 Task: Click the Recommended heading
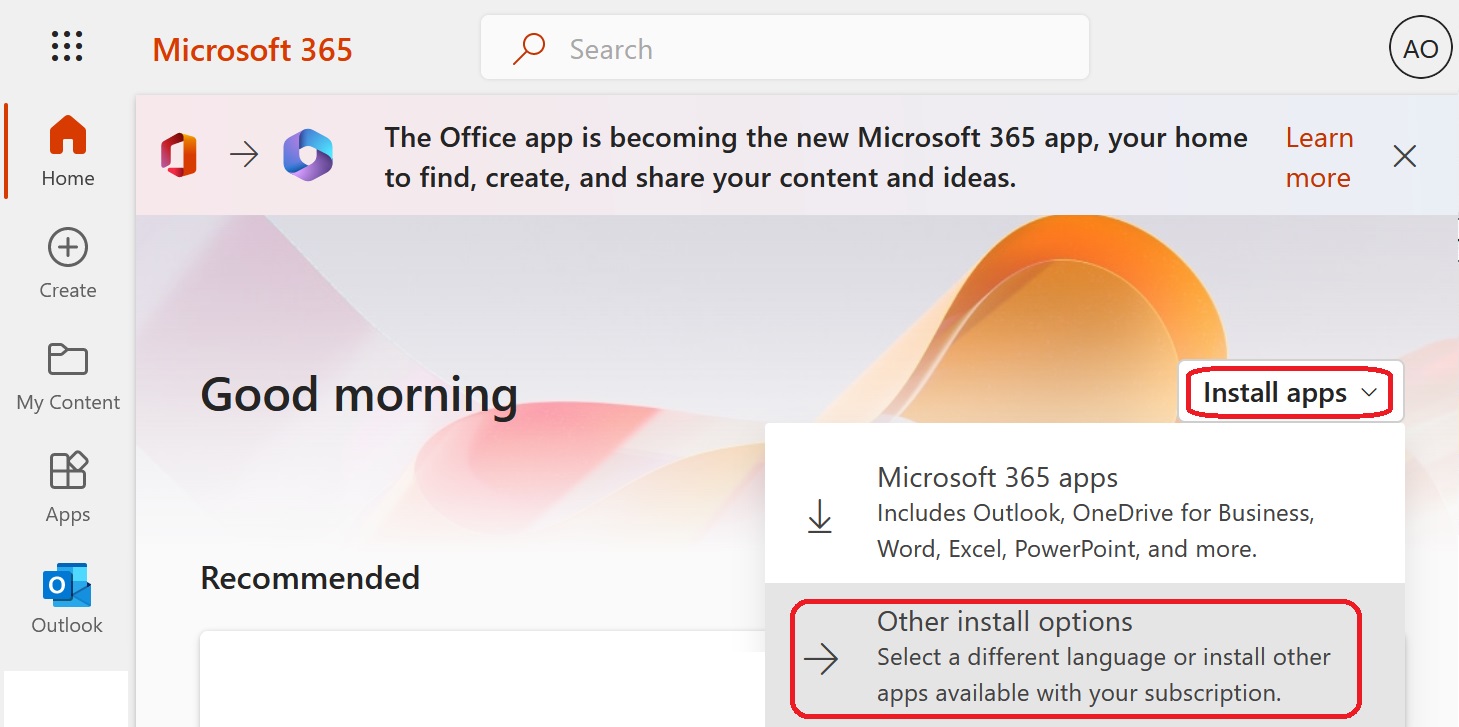click(310, 577)
